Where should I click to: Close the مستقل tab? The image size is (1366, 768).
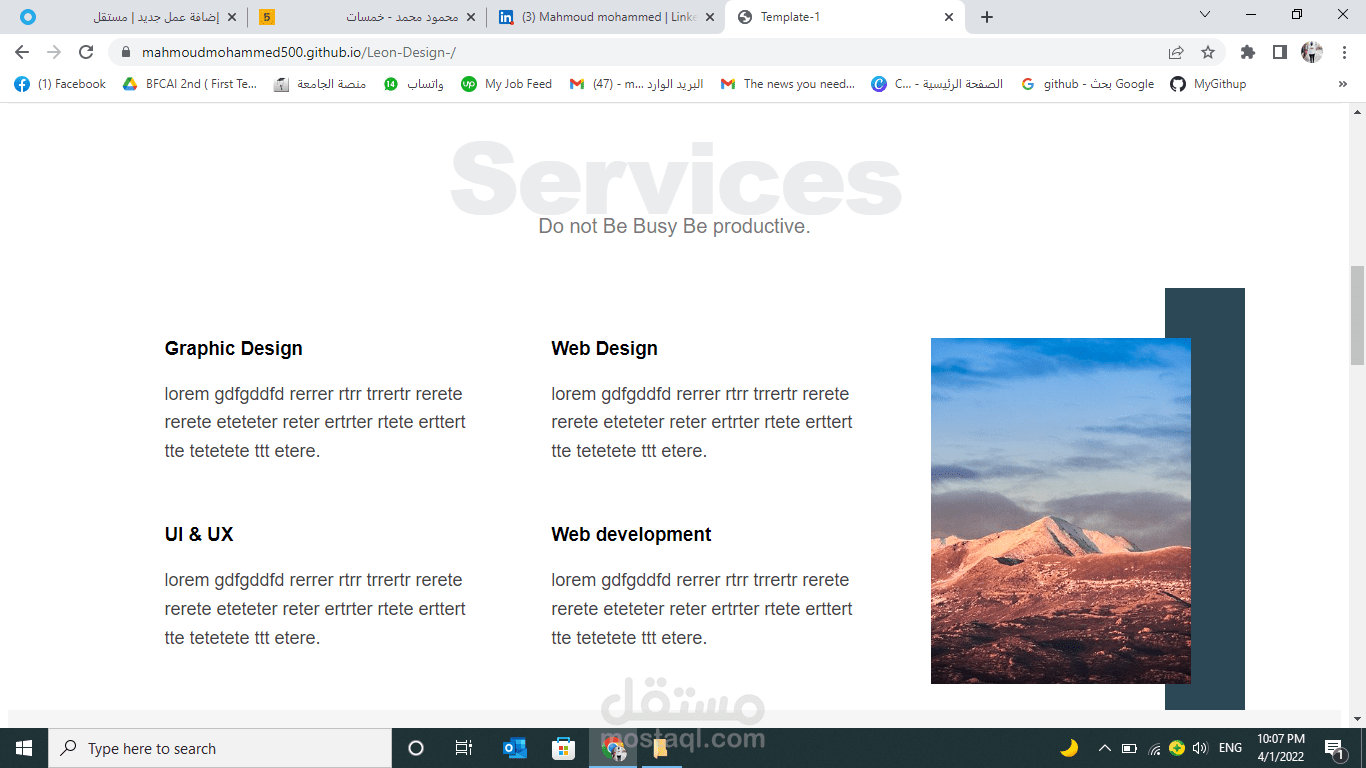[x=232, y=17]
